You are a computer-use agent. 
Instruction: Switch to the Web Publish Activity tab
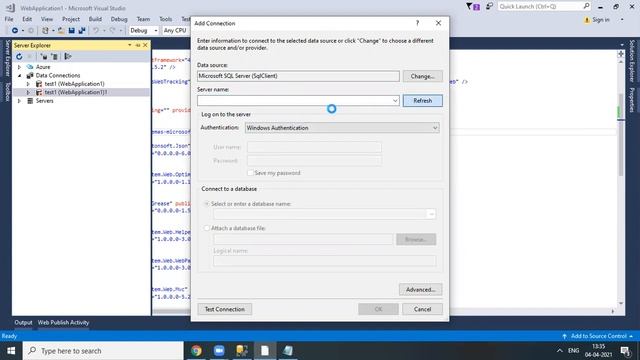coord(63,322)
